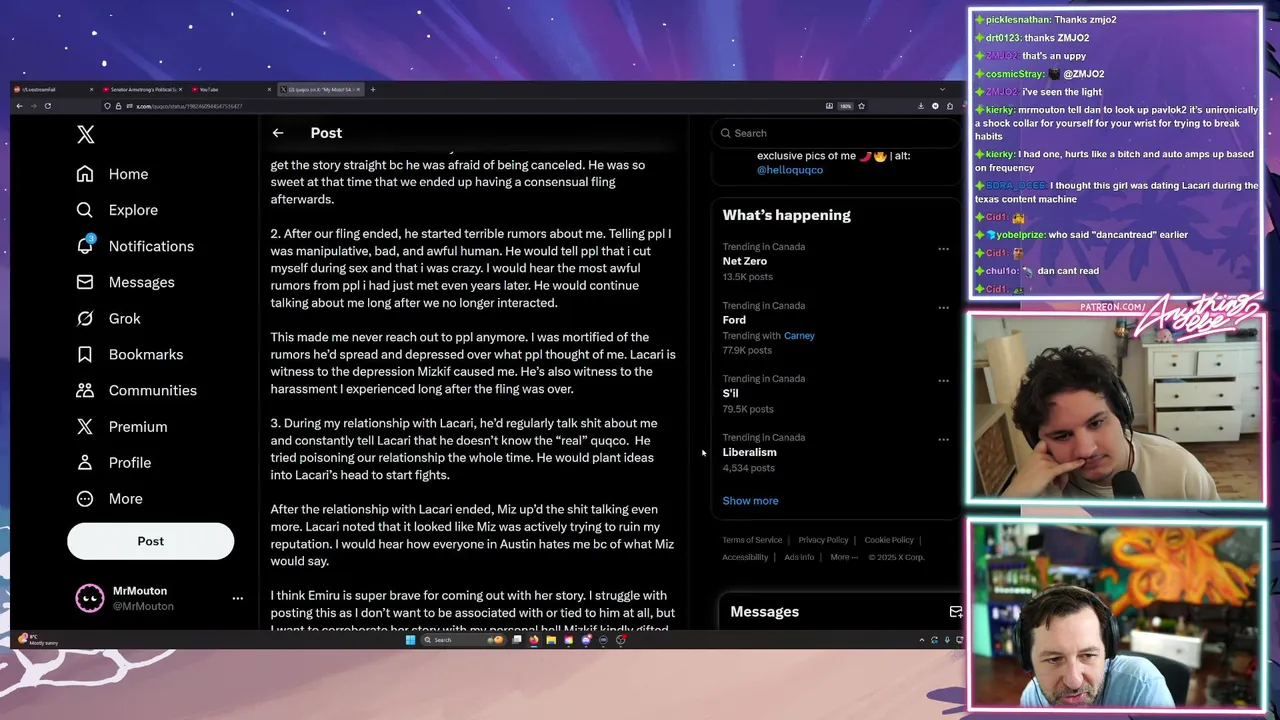Open Explore from the sidebar
Screen dimensions: 1280x720
click(117, 210)
